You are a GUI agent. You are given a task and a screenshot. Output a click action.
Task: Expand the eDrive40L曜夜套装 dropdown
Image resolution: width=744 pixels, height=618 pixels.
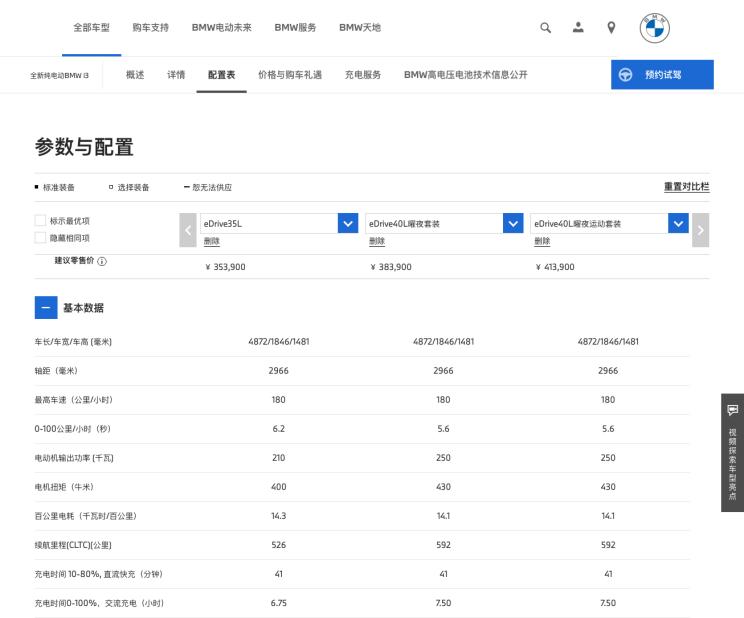(x=513, y=224)
